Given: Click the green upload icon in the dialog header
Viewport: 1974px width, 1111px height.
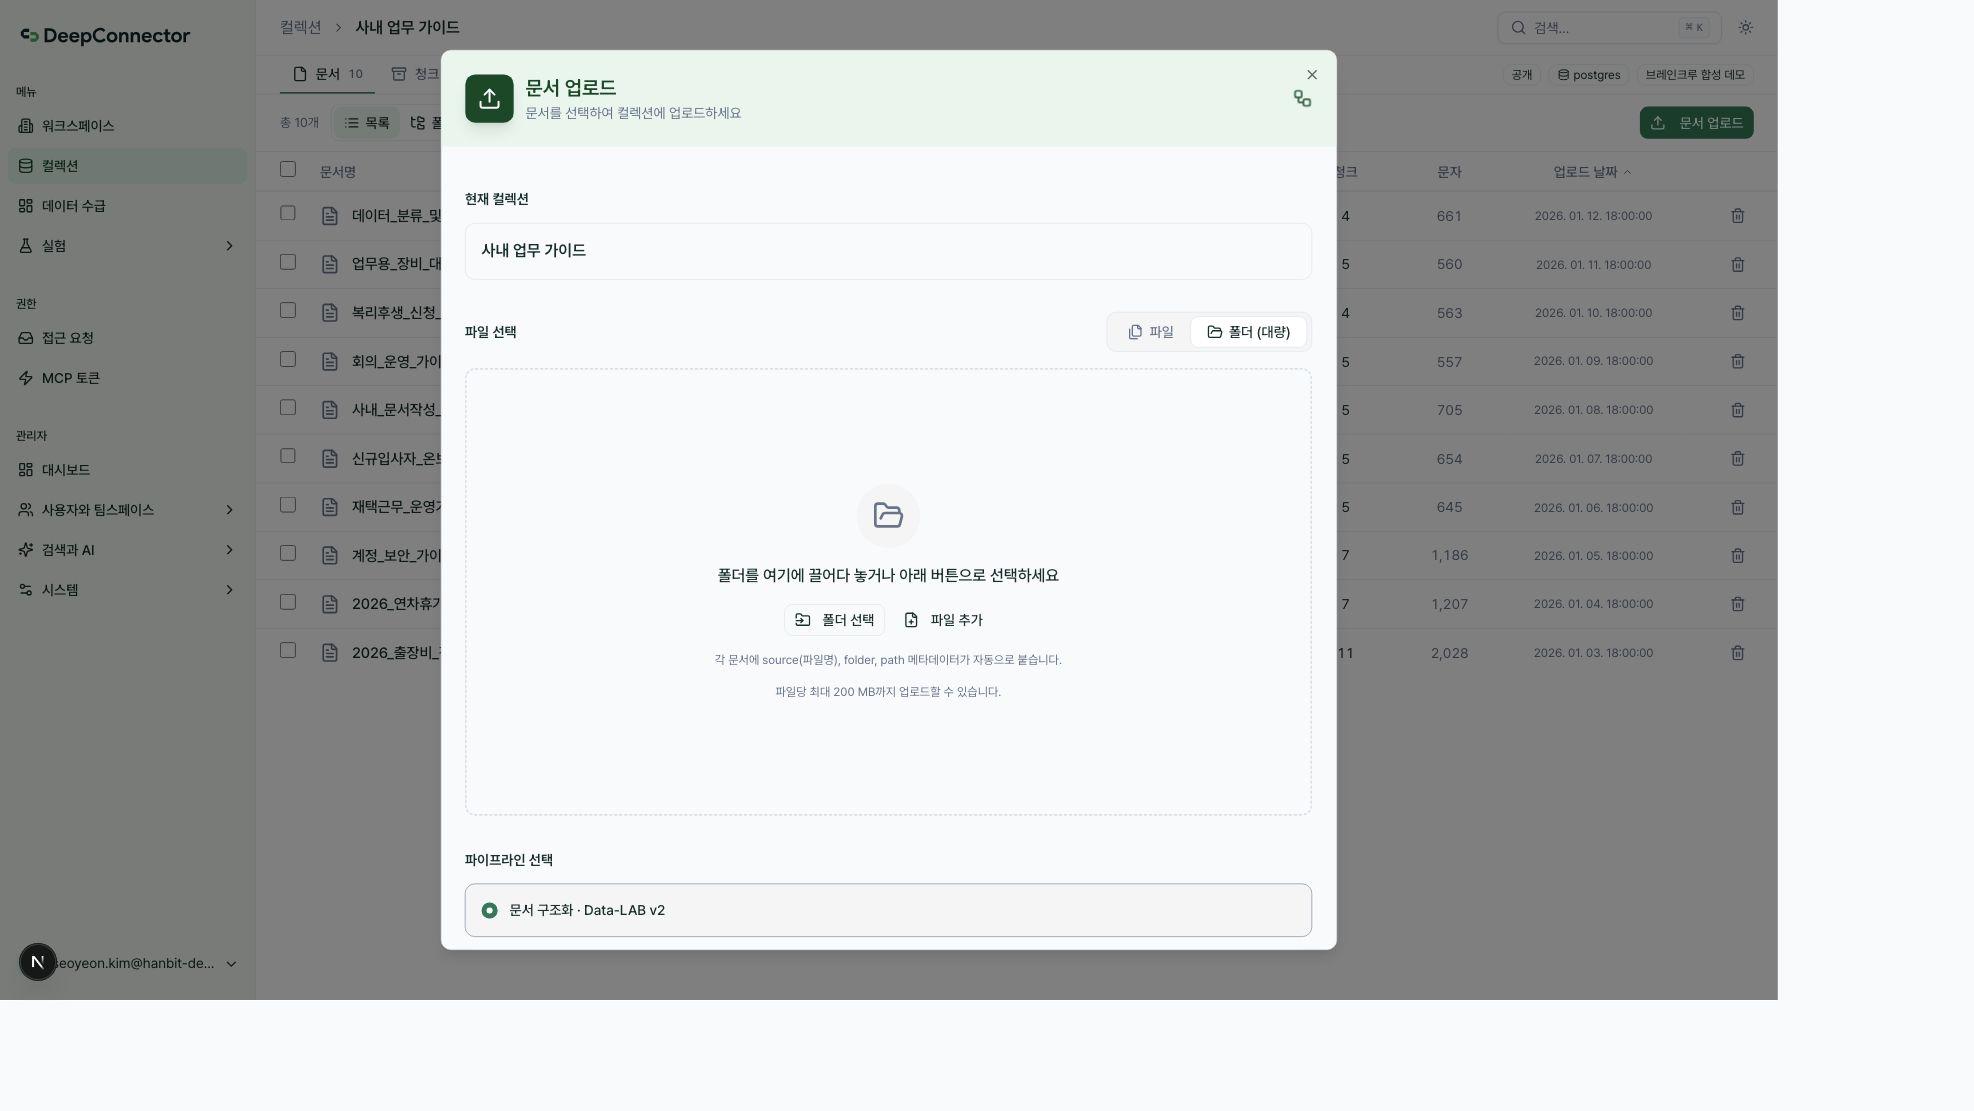Looking at the screenshot, I should [x=489, y=98].
